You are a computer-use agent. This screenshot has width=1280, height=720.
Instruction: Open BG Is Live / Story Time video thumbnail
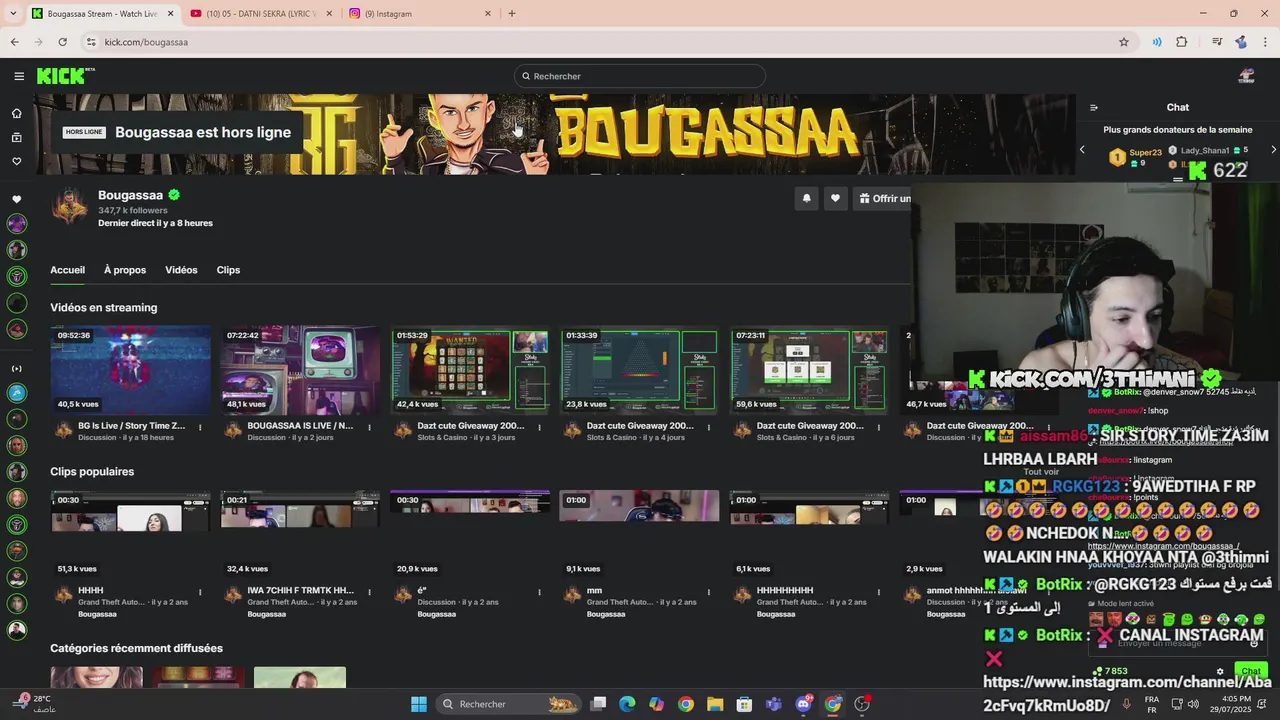131,370
